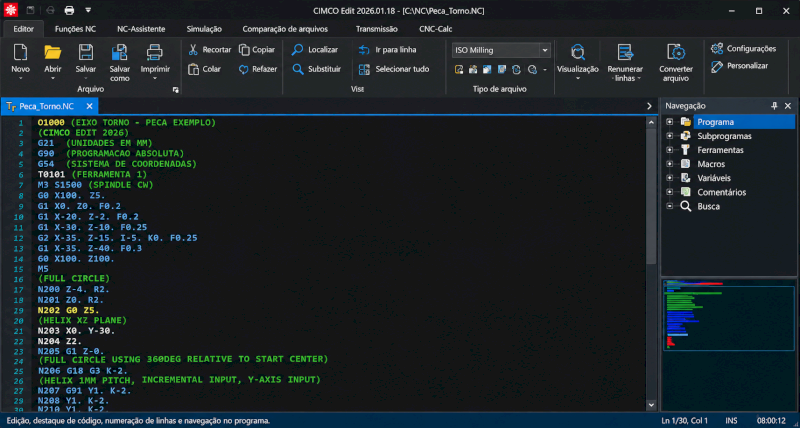
Task: Expand the Ferramentas tree node
Action: pos(669,150)
